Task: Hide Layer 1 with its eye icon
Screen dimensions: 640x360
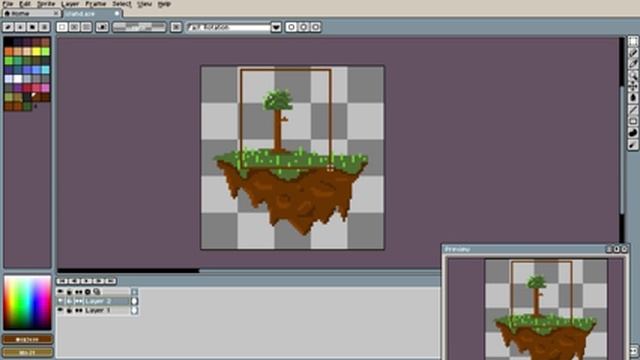Action: point(60,311)
